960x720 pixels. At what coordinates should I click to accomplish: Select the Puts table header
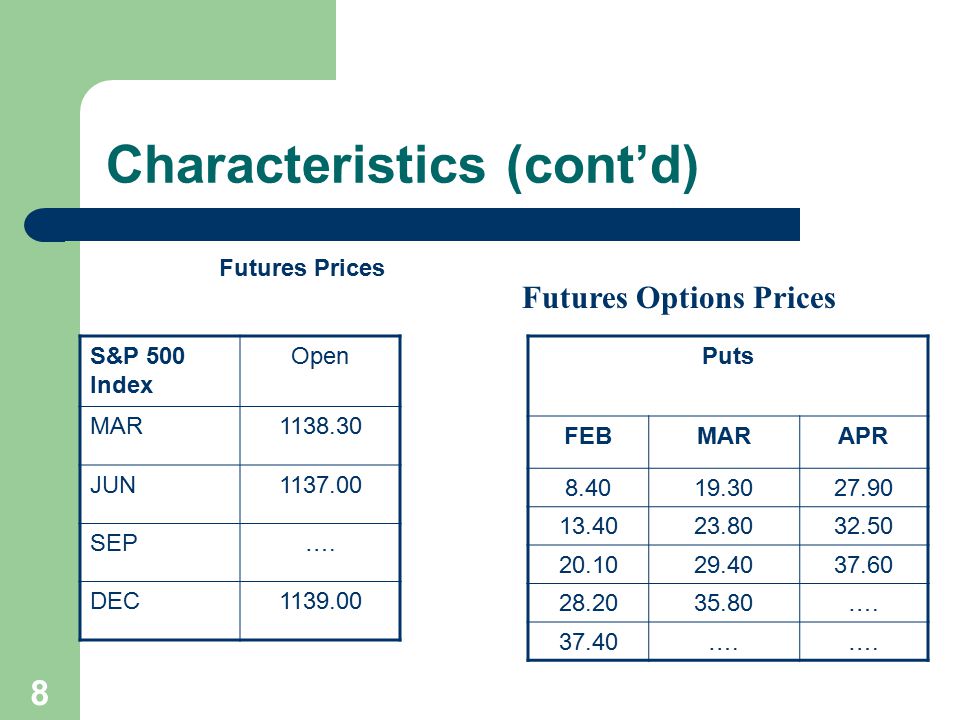[x=727, y=356]
